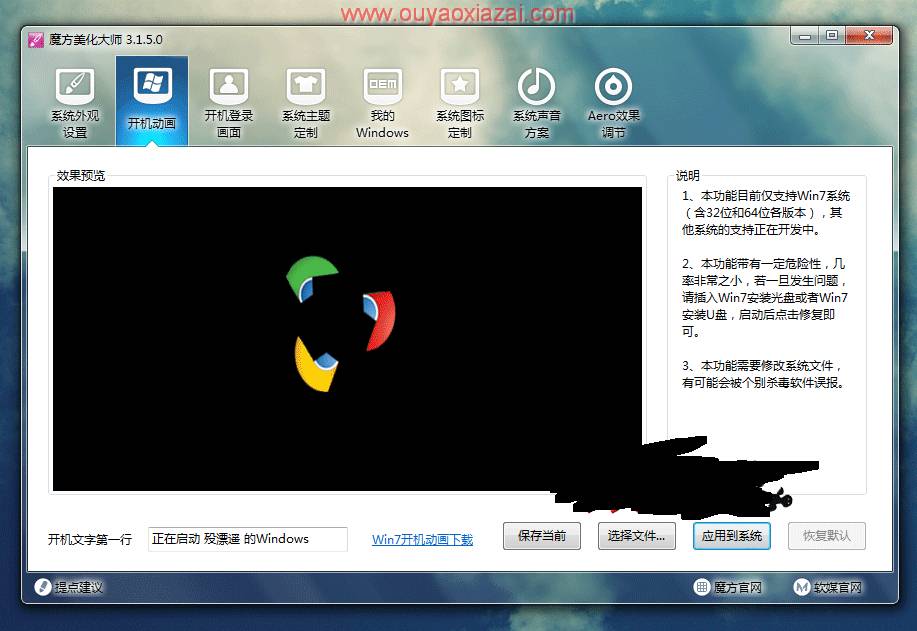Screen dimensions: 917x631
Task: Click 保存当前 button
Action: 542,536
